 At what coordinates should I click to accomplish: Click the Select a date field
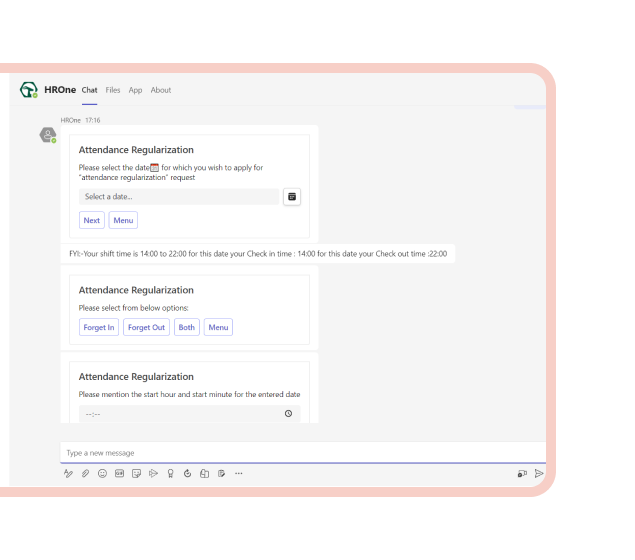[178, 197]
